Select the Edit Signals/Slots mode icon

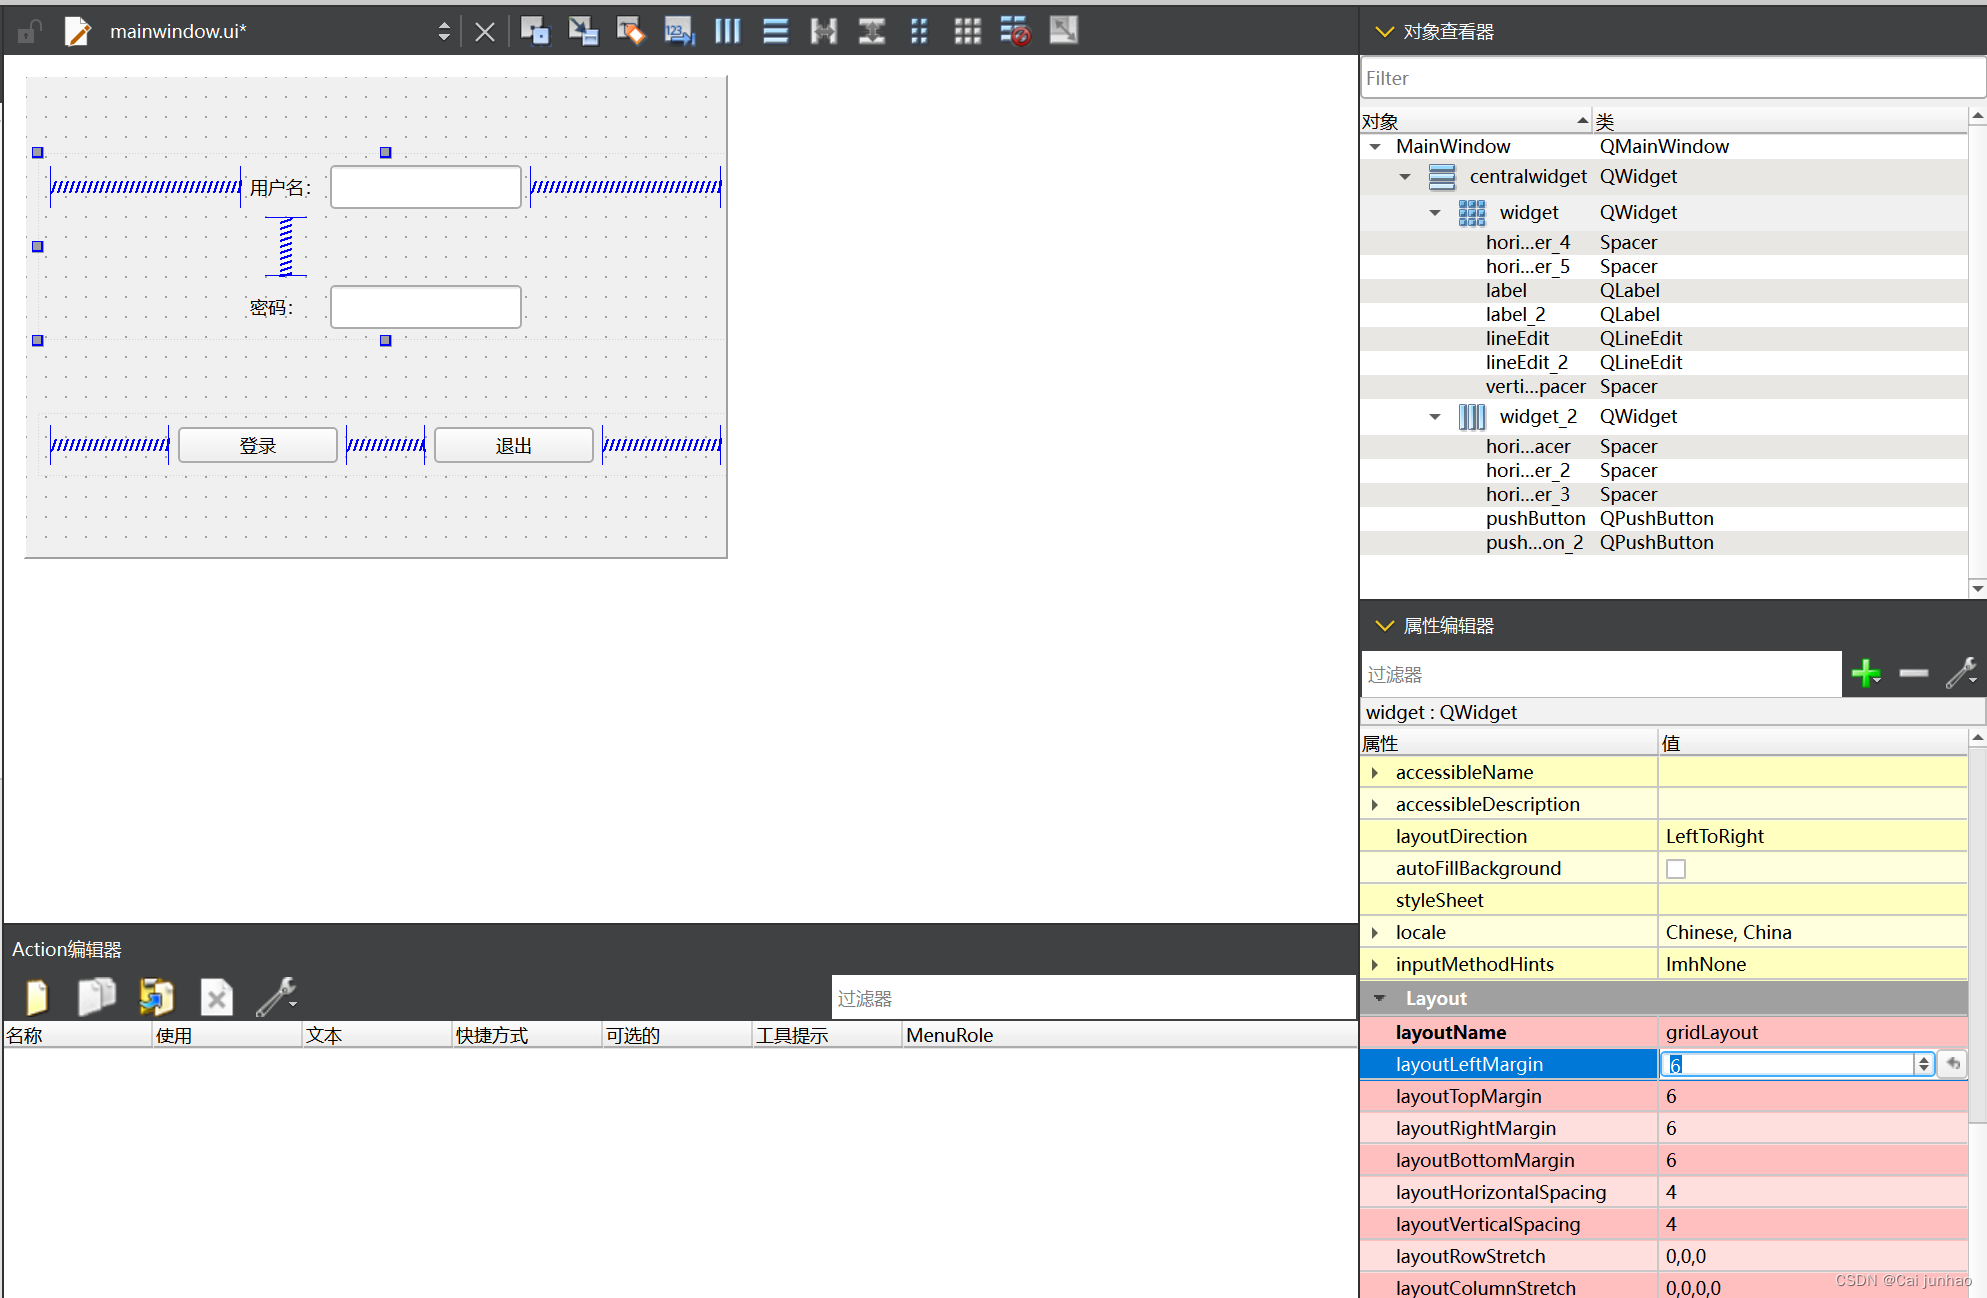[x=583, y=31]
